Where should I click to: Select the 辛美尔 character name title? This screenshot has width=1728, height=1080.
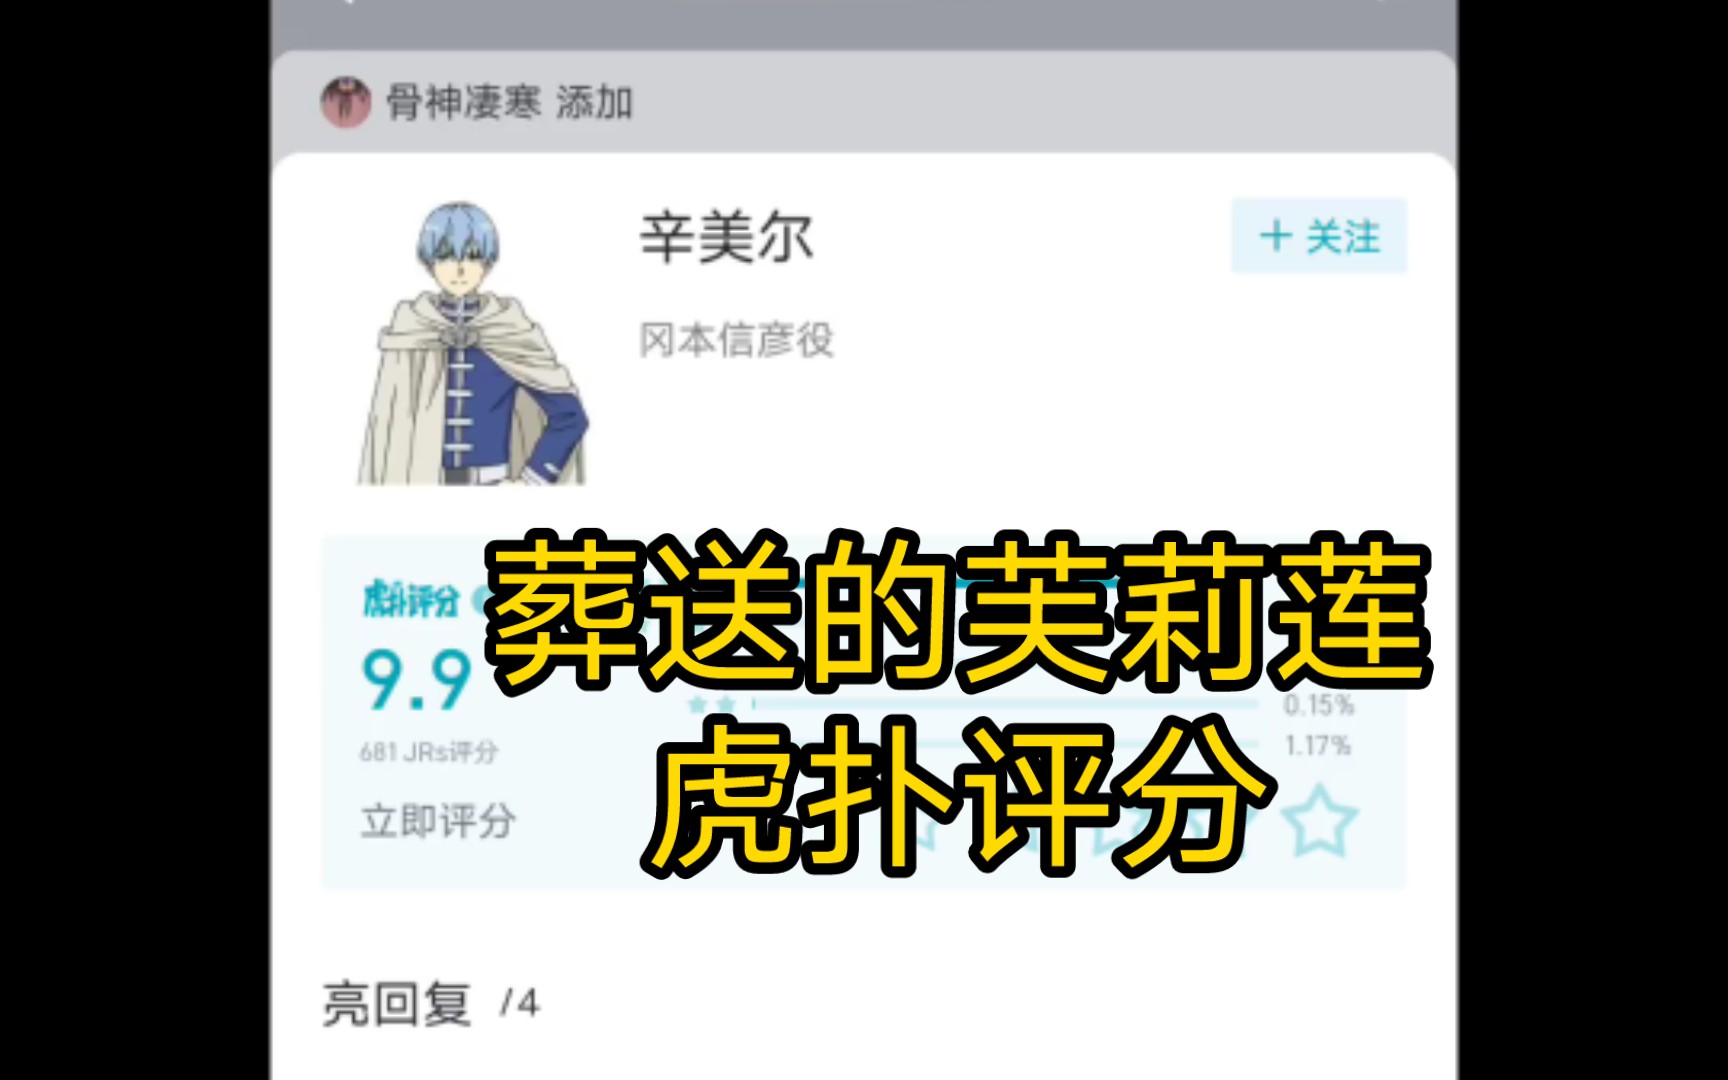point(726,237)
